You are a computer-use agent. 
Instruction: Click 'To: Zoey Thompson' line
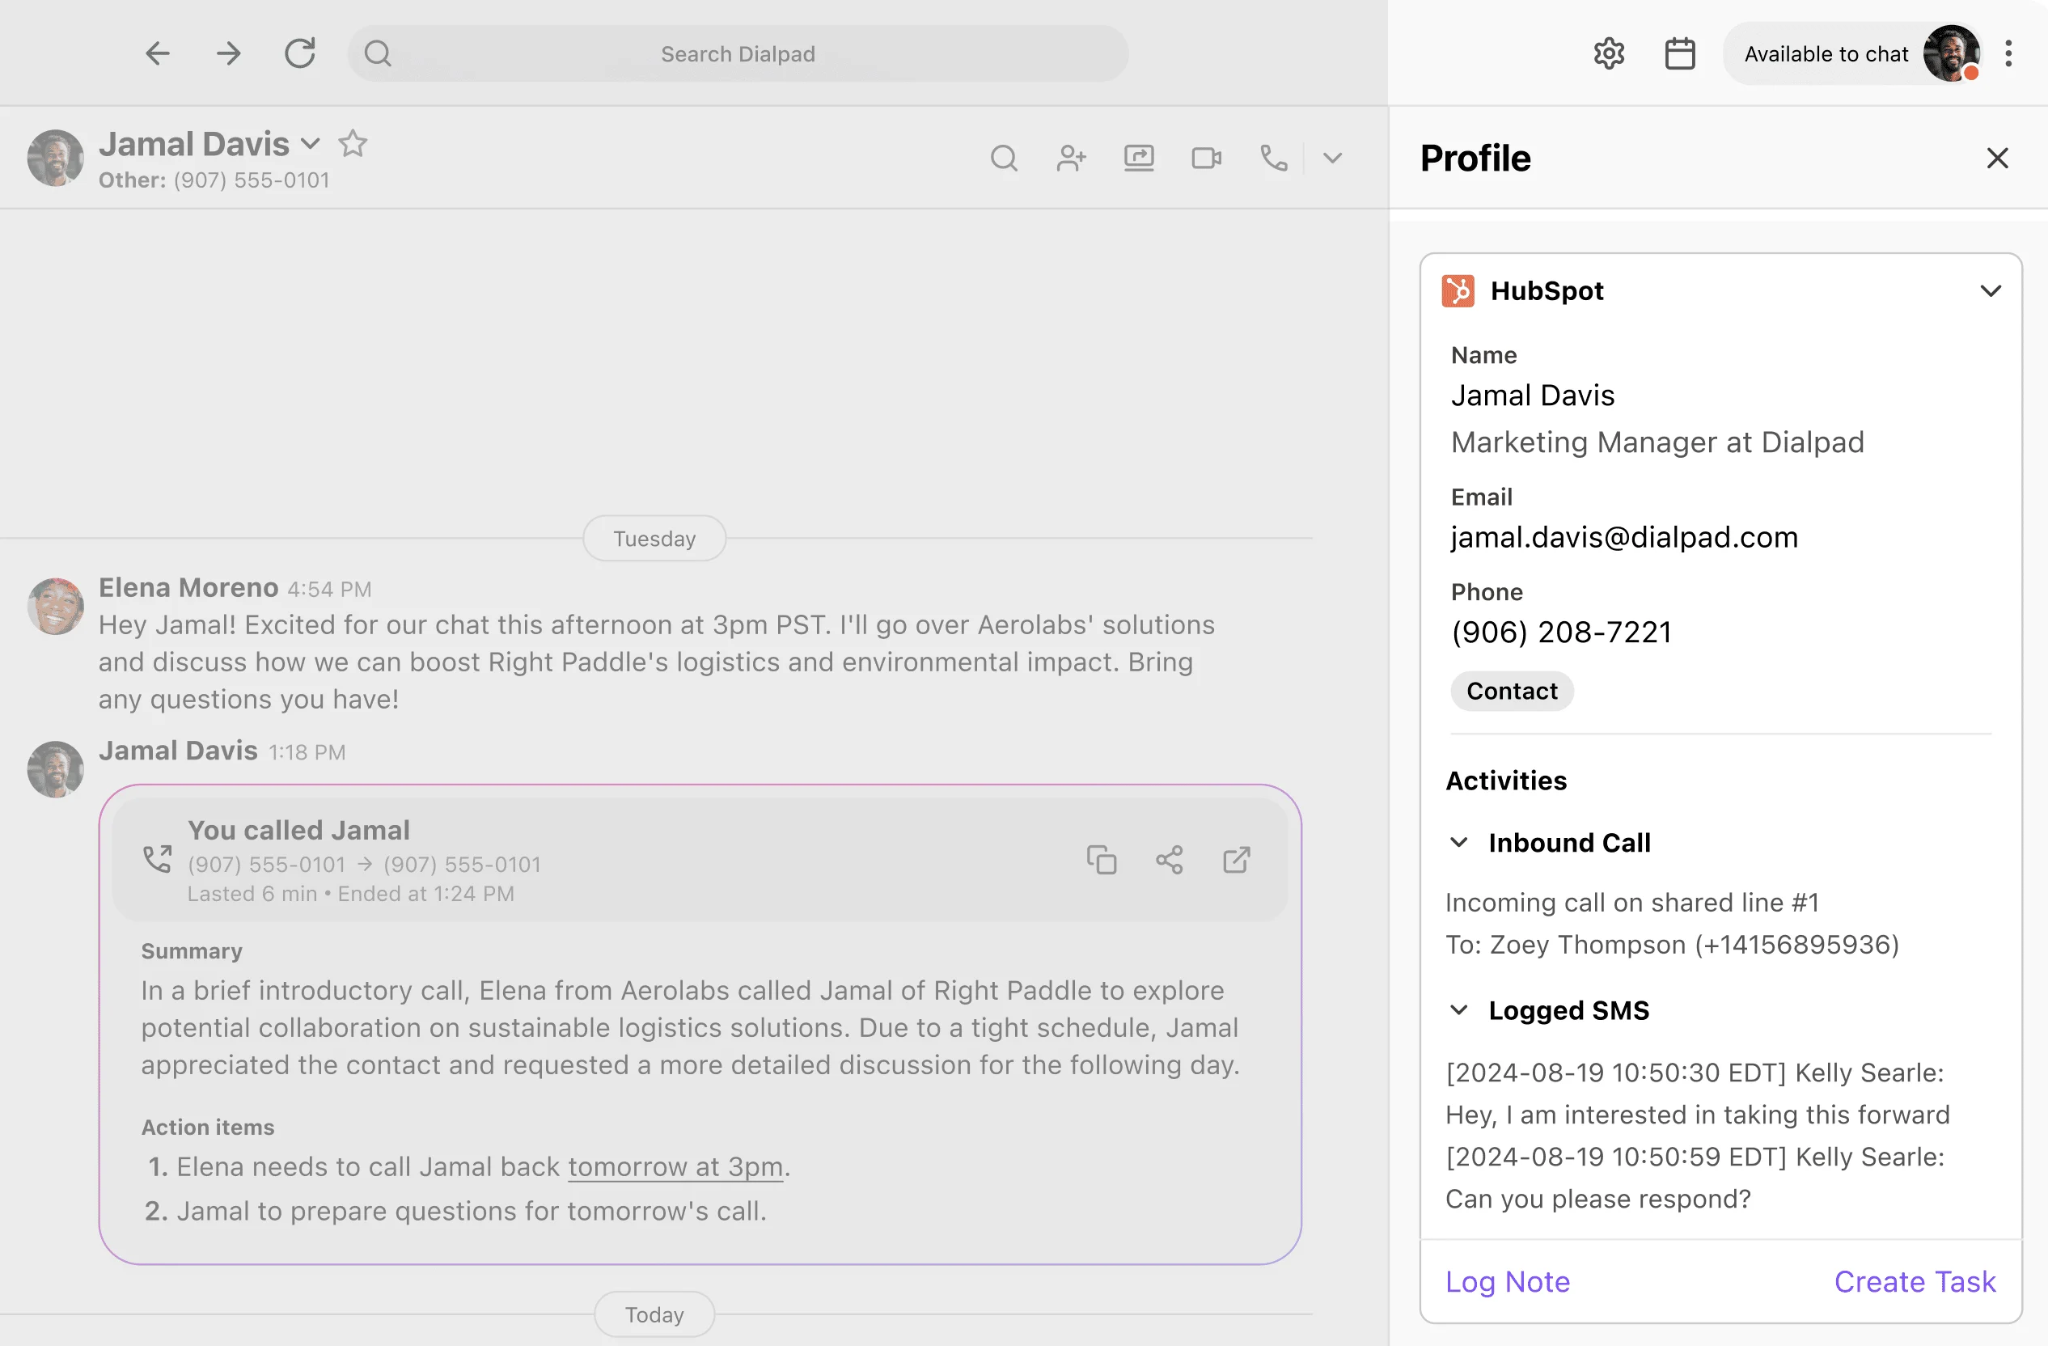pos(1672,945)
